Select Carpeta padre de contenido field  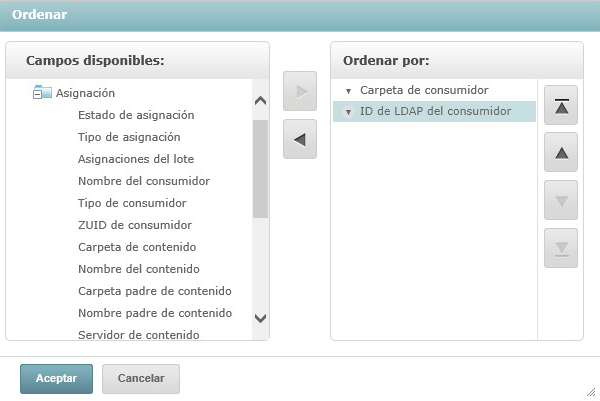coord(155,291)
